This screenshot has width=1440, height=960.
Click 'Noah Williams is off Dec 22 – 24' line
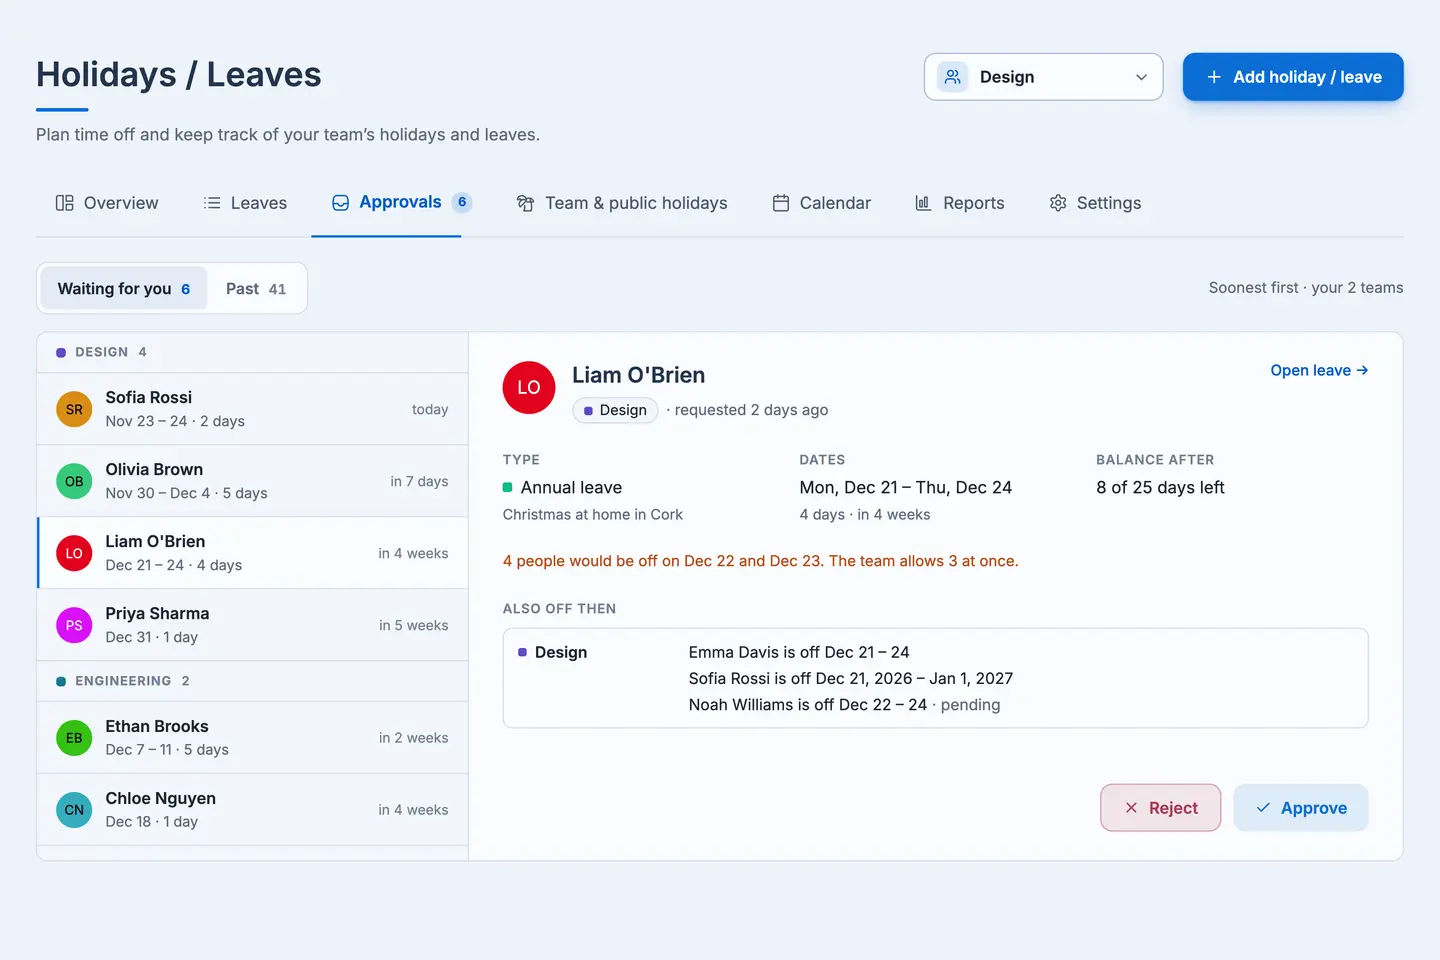[x=808, y=705]
